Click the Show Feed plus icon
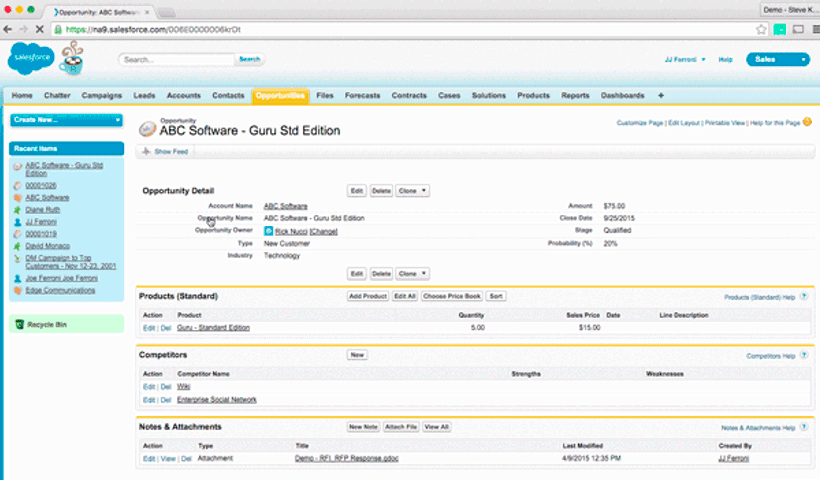 147,151
